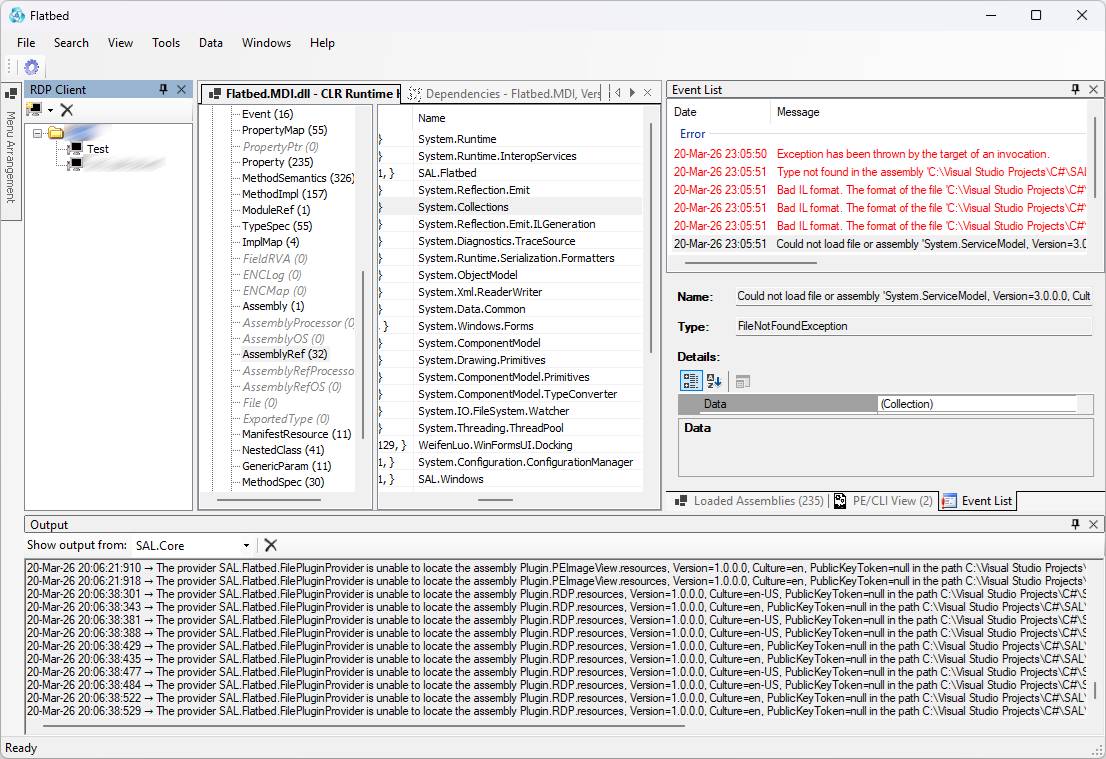1106x759 pixels.
Task: Toggle auto-hide pin on Output panel
Action: 1076,525
